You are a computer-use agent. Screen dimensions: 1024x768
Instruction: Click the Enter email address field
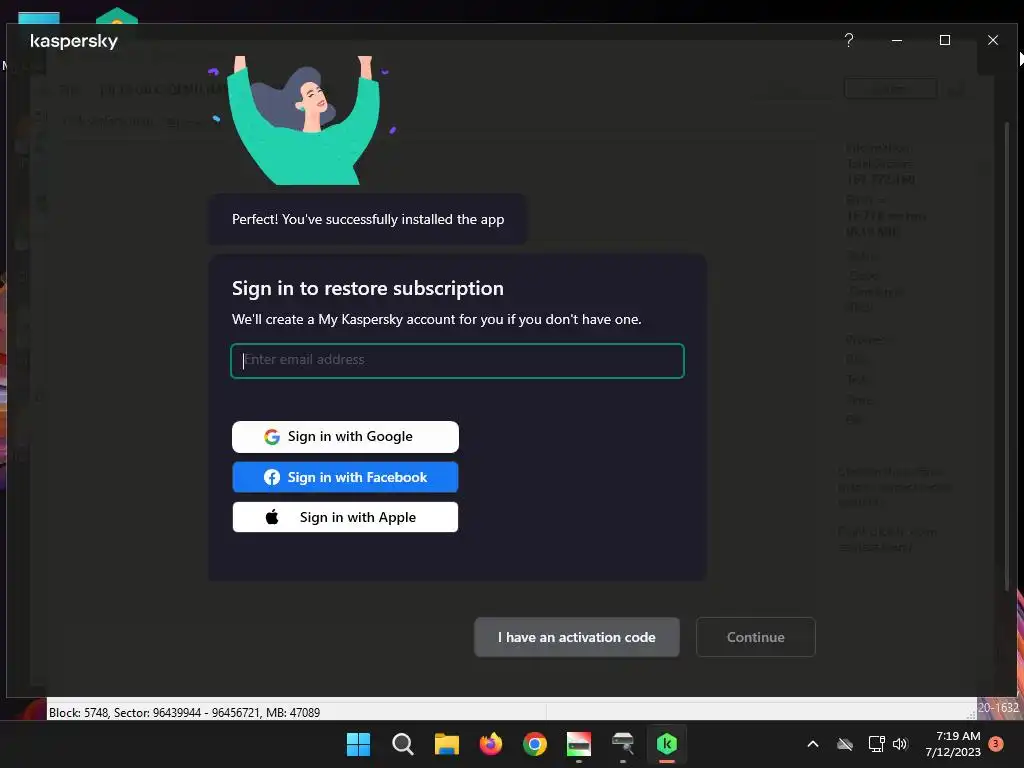pos(457,360)
